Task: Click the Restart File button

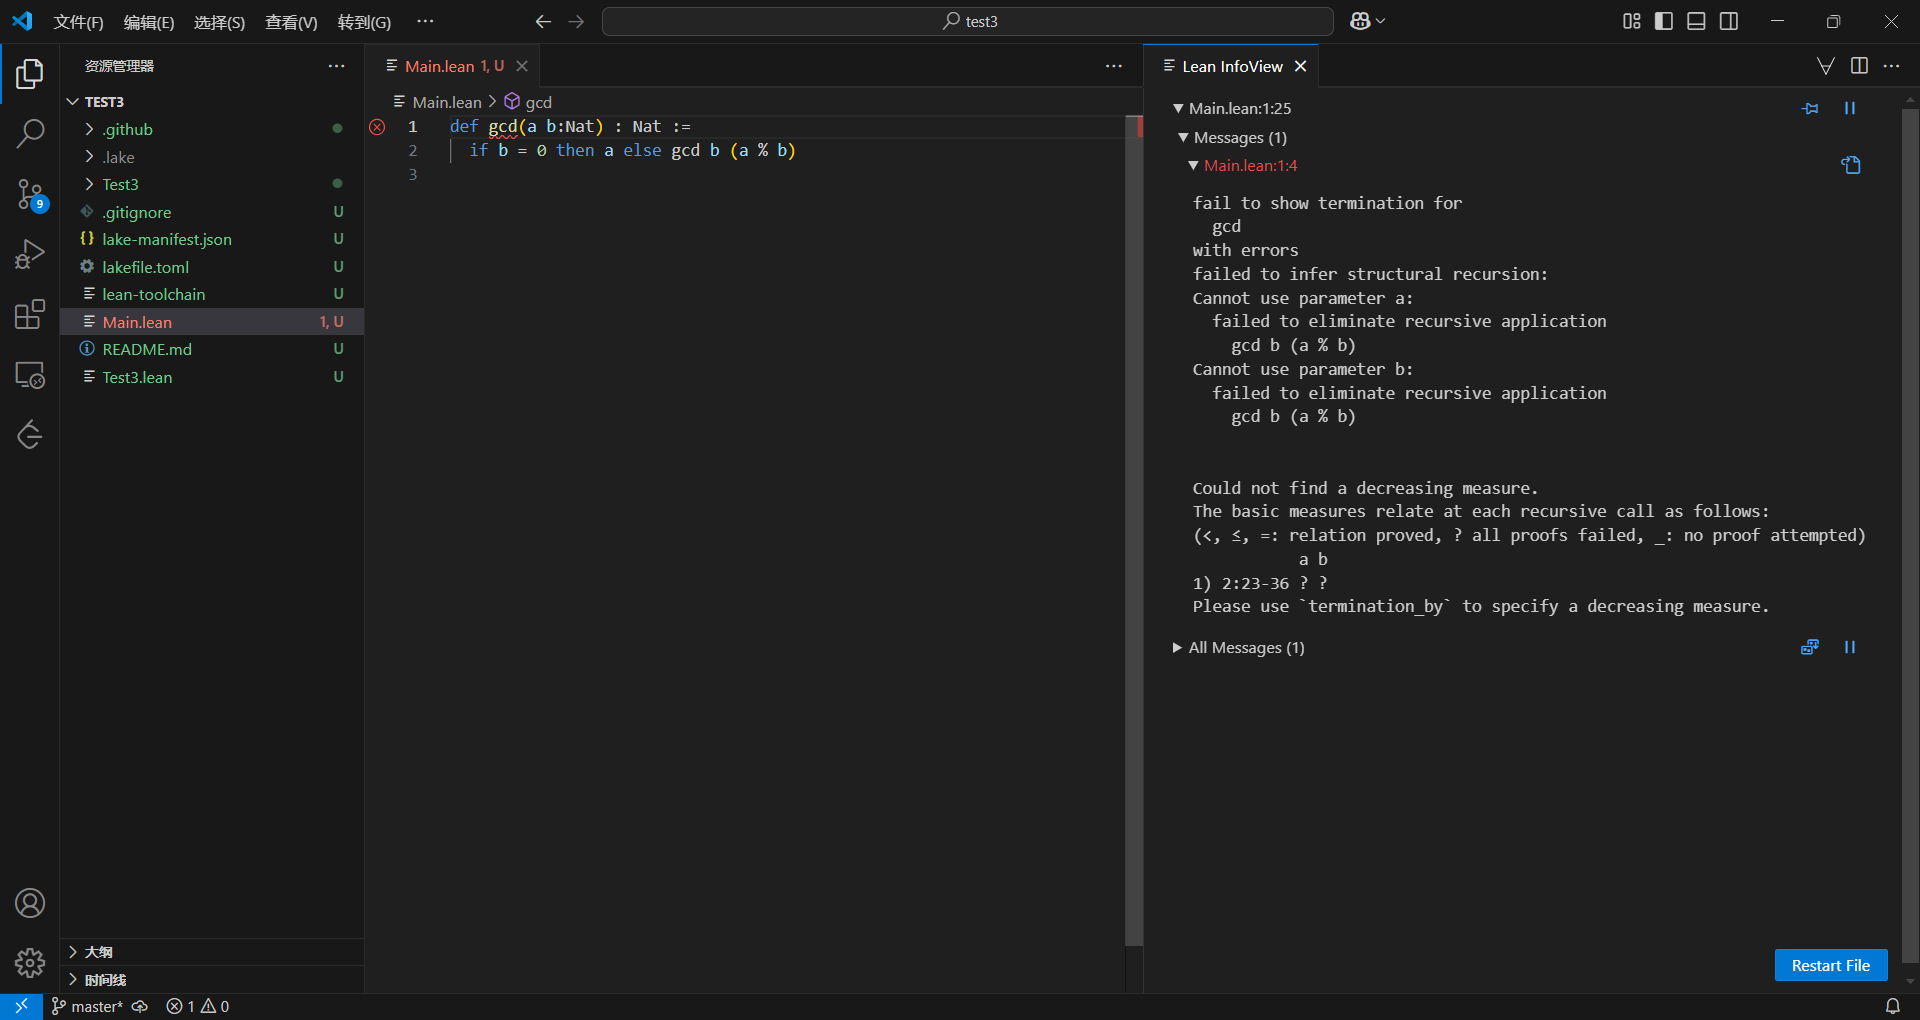Action: point(1830,965)
